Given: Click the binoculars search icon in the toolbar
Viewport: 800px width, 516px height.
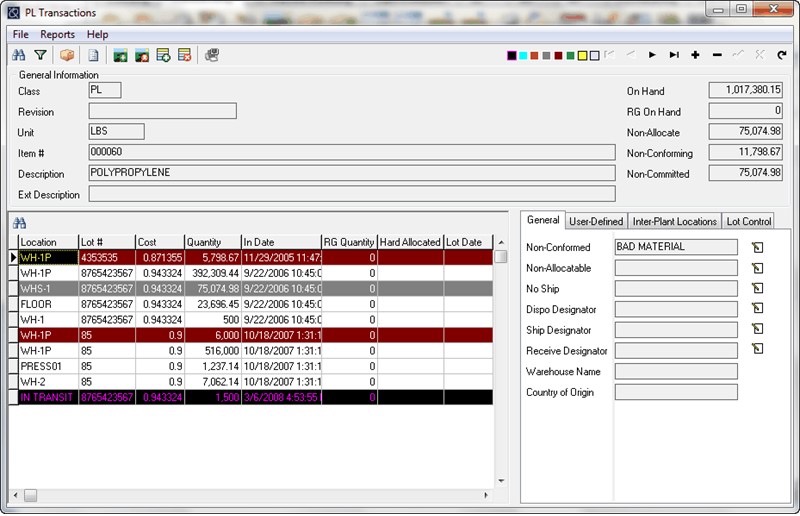Looking at the screenshot, I should pyautogui.click(x=18, y=55).
